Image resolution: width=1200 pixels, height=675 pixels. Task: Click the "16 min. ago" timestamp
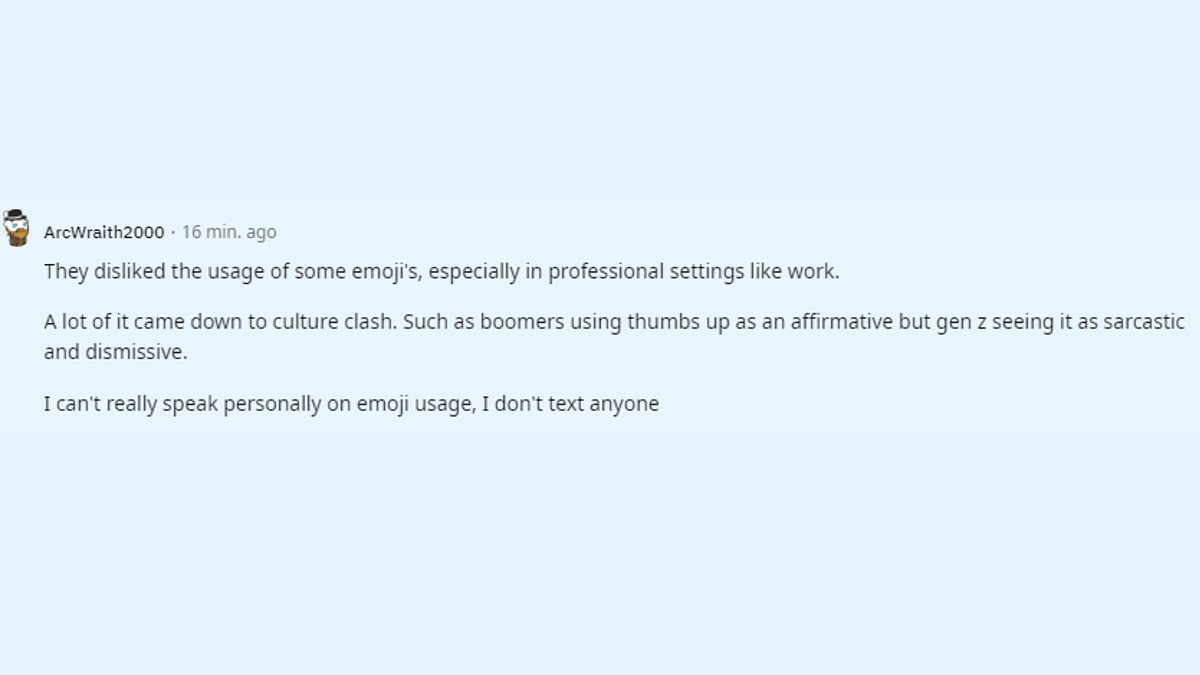tap(229, 232)
